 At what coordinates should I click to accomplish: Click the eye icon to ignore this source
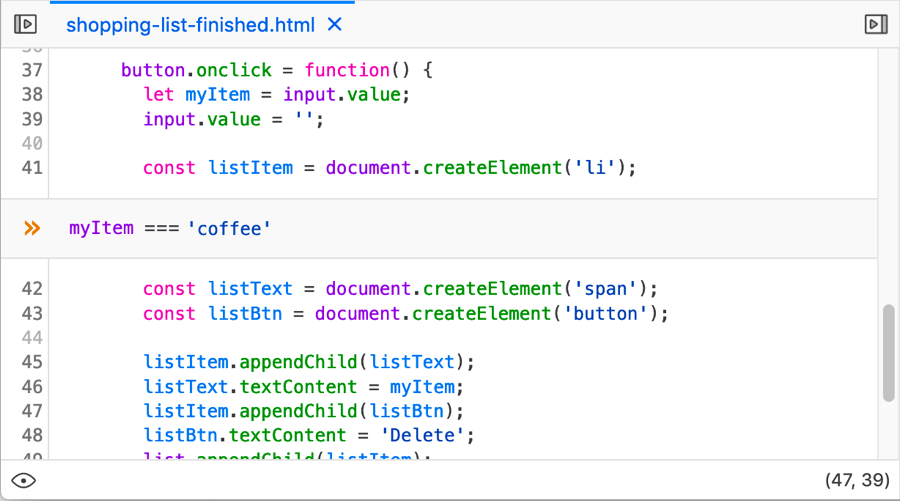coord(24,481)
